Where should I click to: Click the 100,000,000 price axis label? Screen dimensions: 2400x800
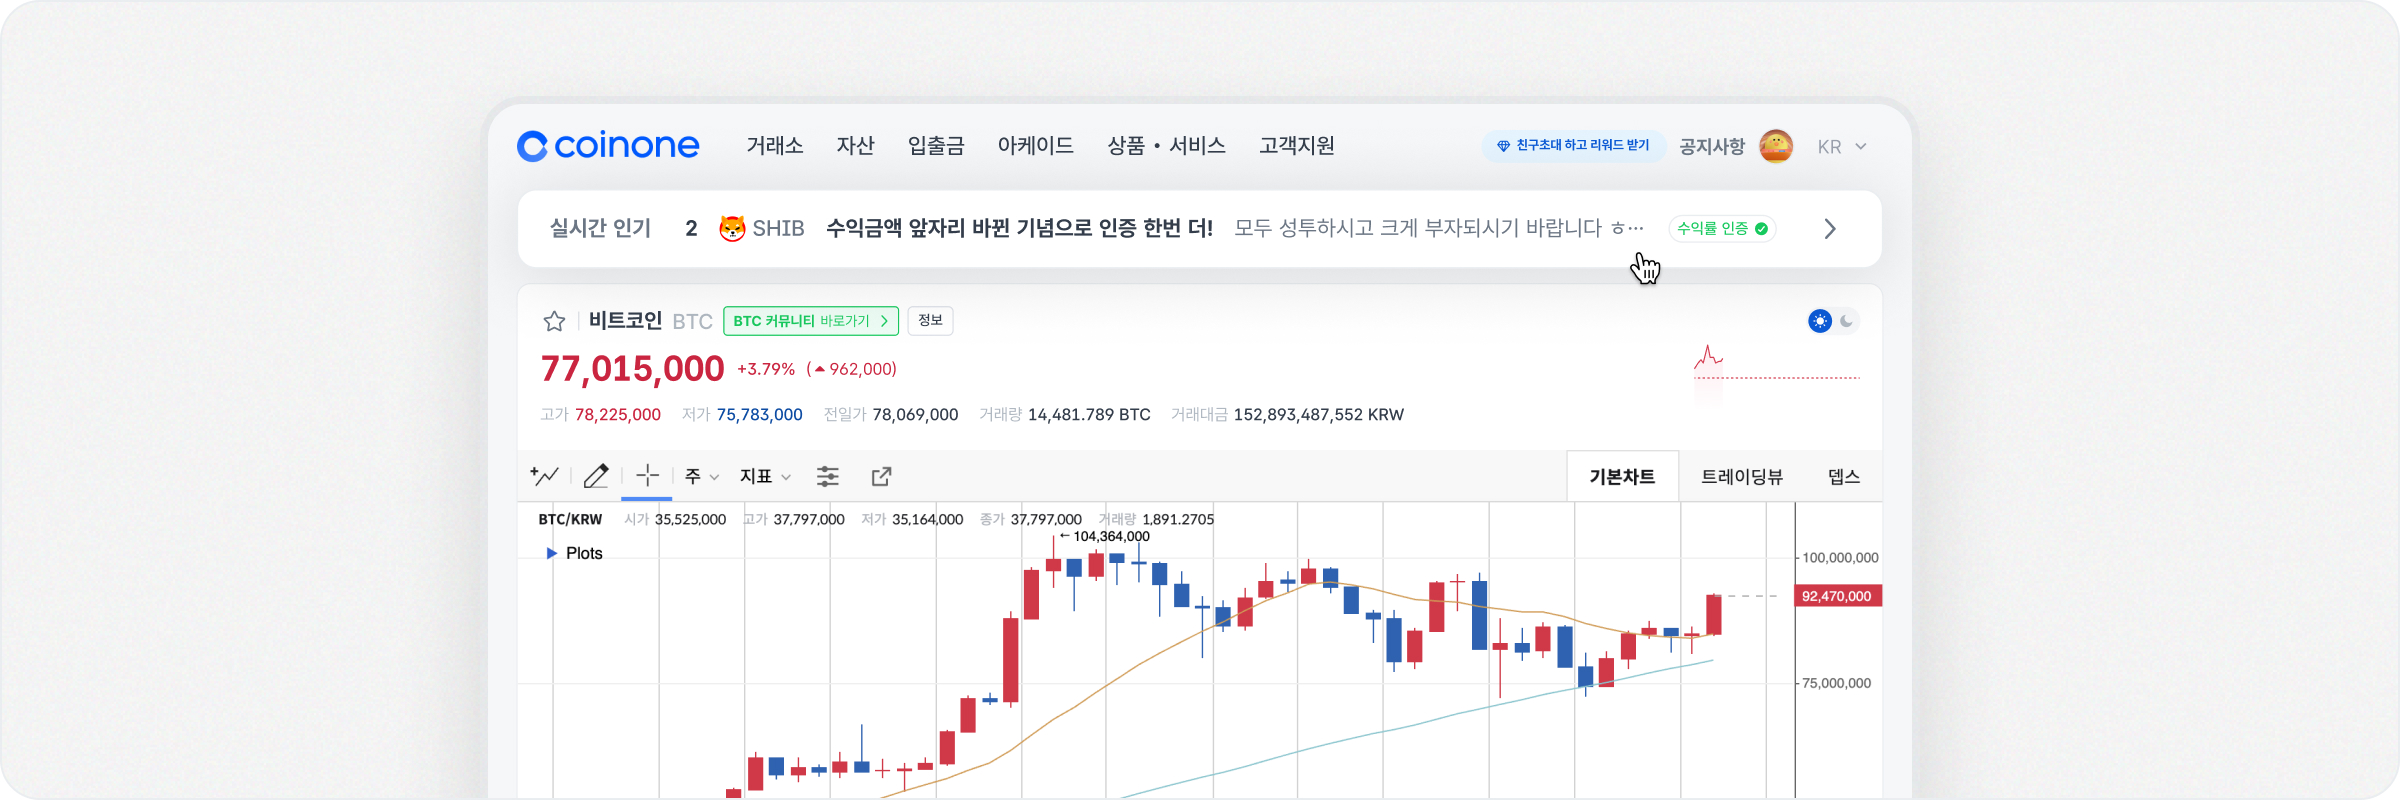click(1840, 558)
